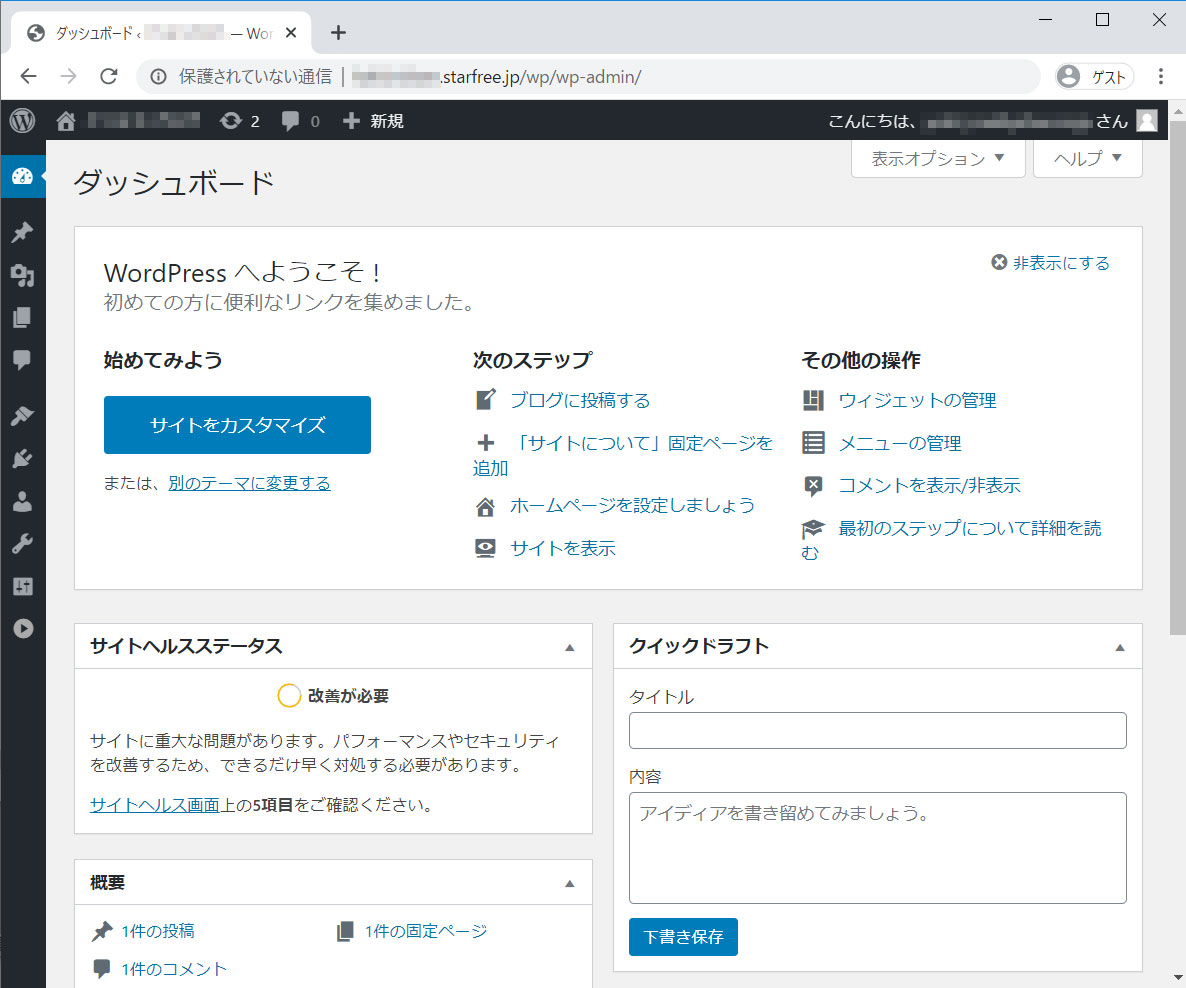The image size is (1186, 988).
Task: Open ブログに投稿する link
Action: tap(579, 400)
